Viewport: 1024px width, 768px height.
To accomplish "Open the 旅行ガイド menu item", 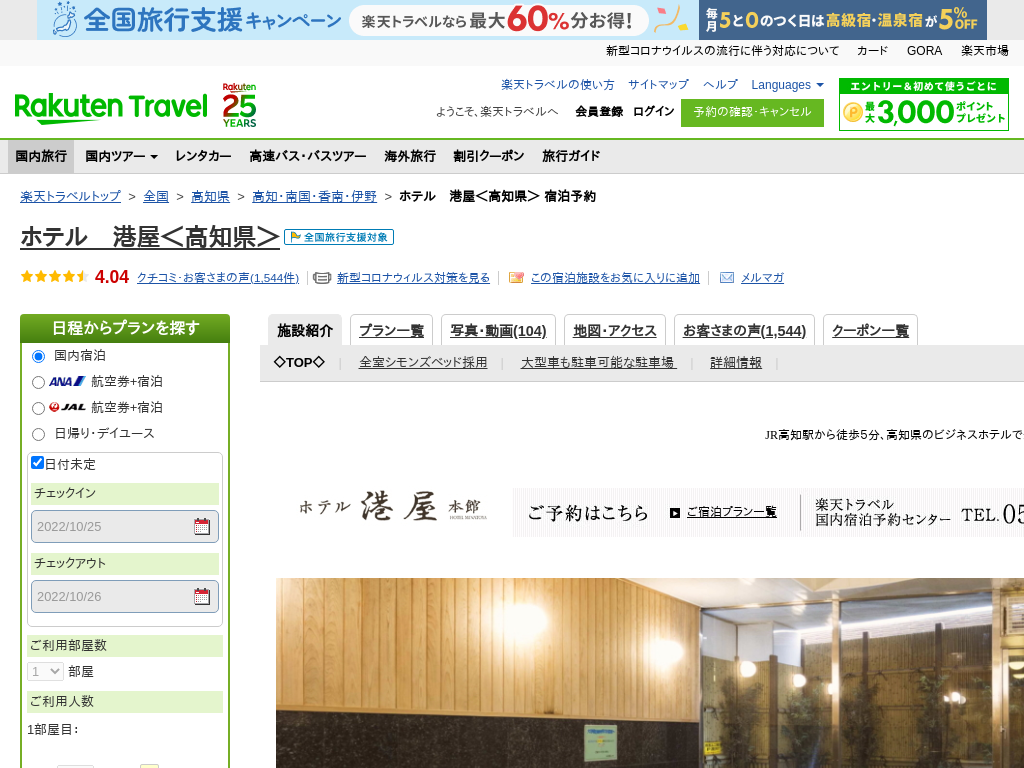I will 571,156.
